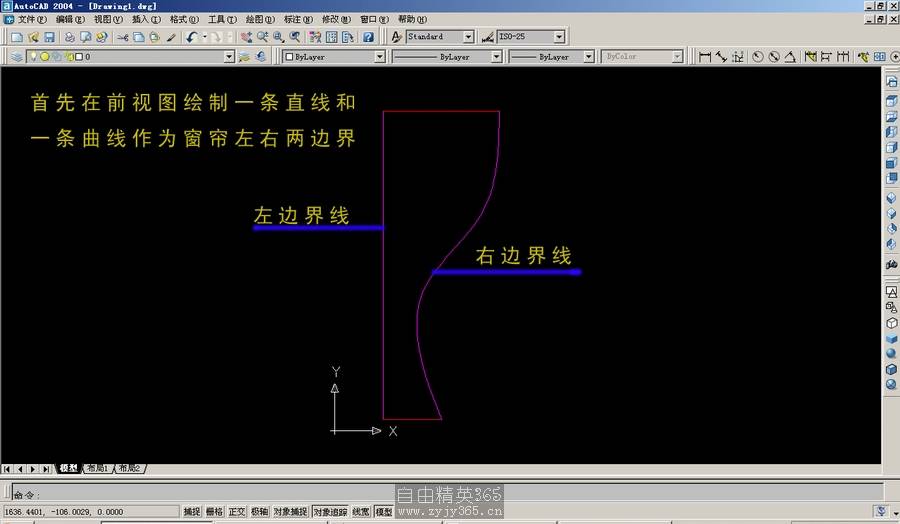Switch to the 布局1 layout tab

tap(97, 468)
